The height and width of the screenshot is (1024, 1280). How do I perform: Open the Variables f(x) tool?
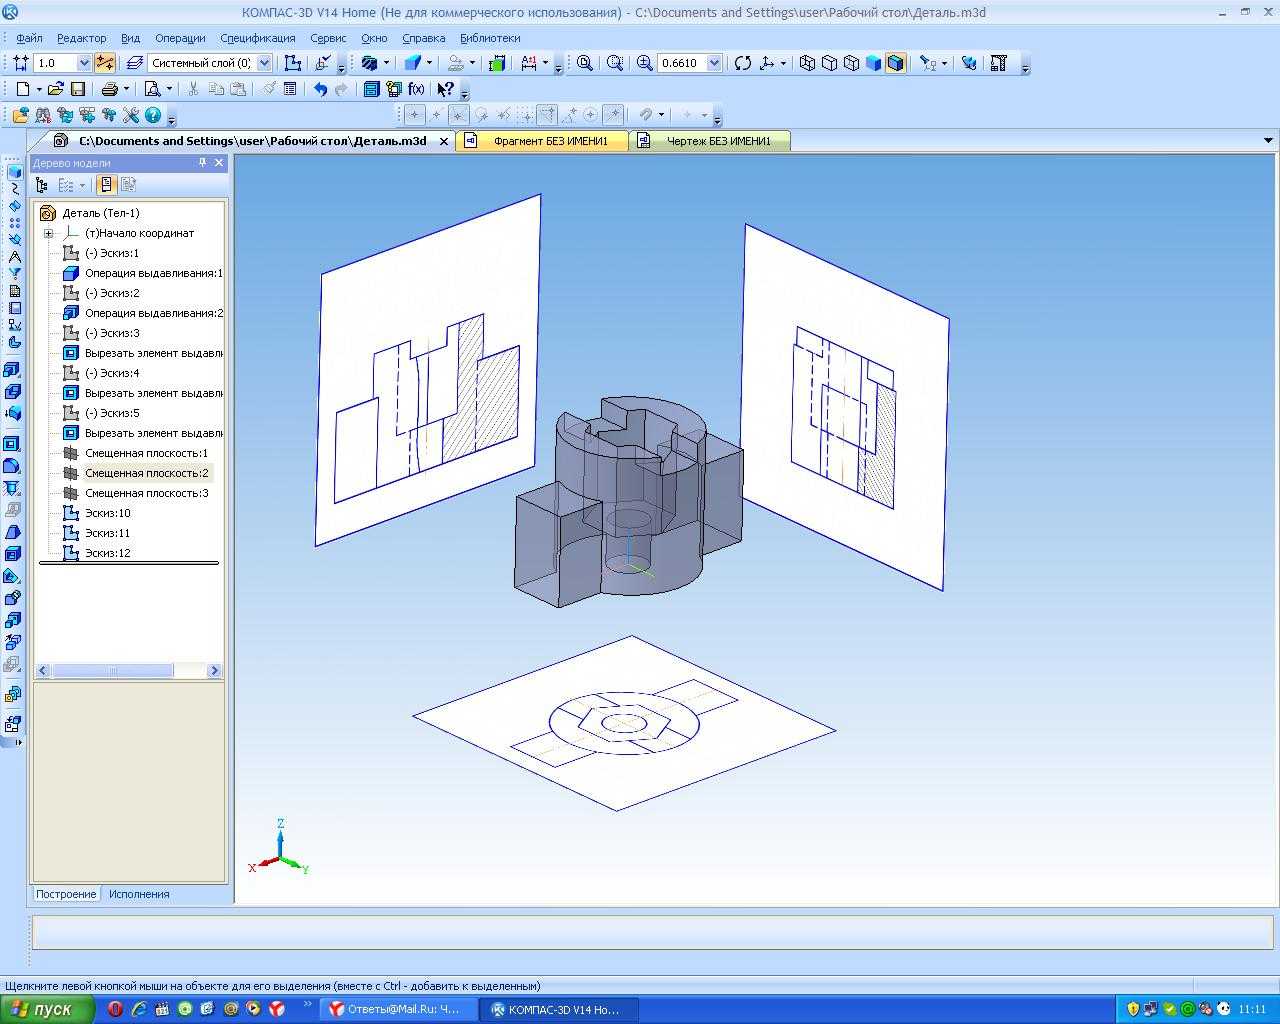click(416, 89)
